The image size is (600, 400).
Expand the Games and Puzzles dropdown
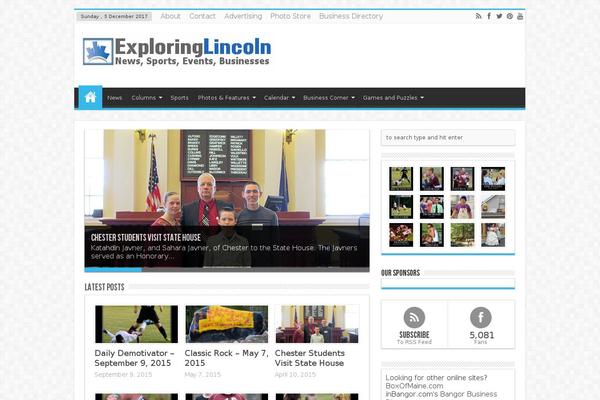[393, 98]
